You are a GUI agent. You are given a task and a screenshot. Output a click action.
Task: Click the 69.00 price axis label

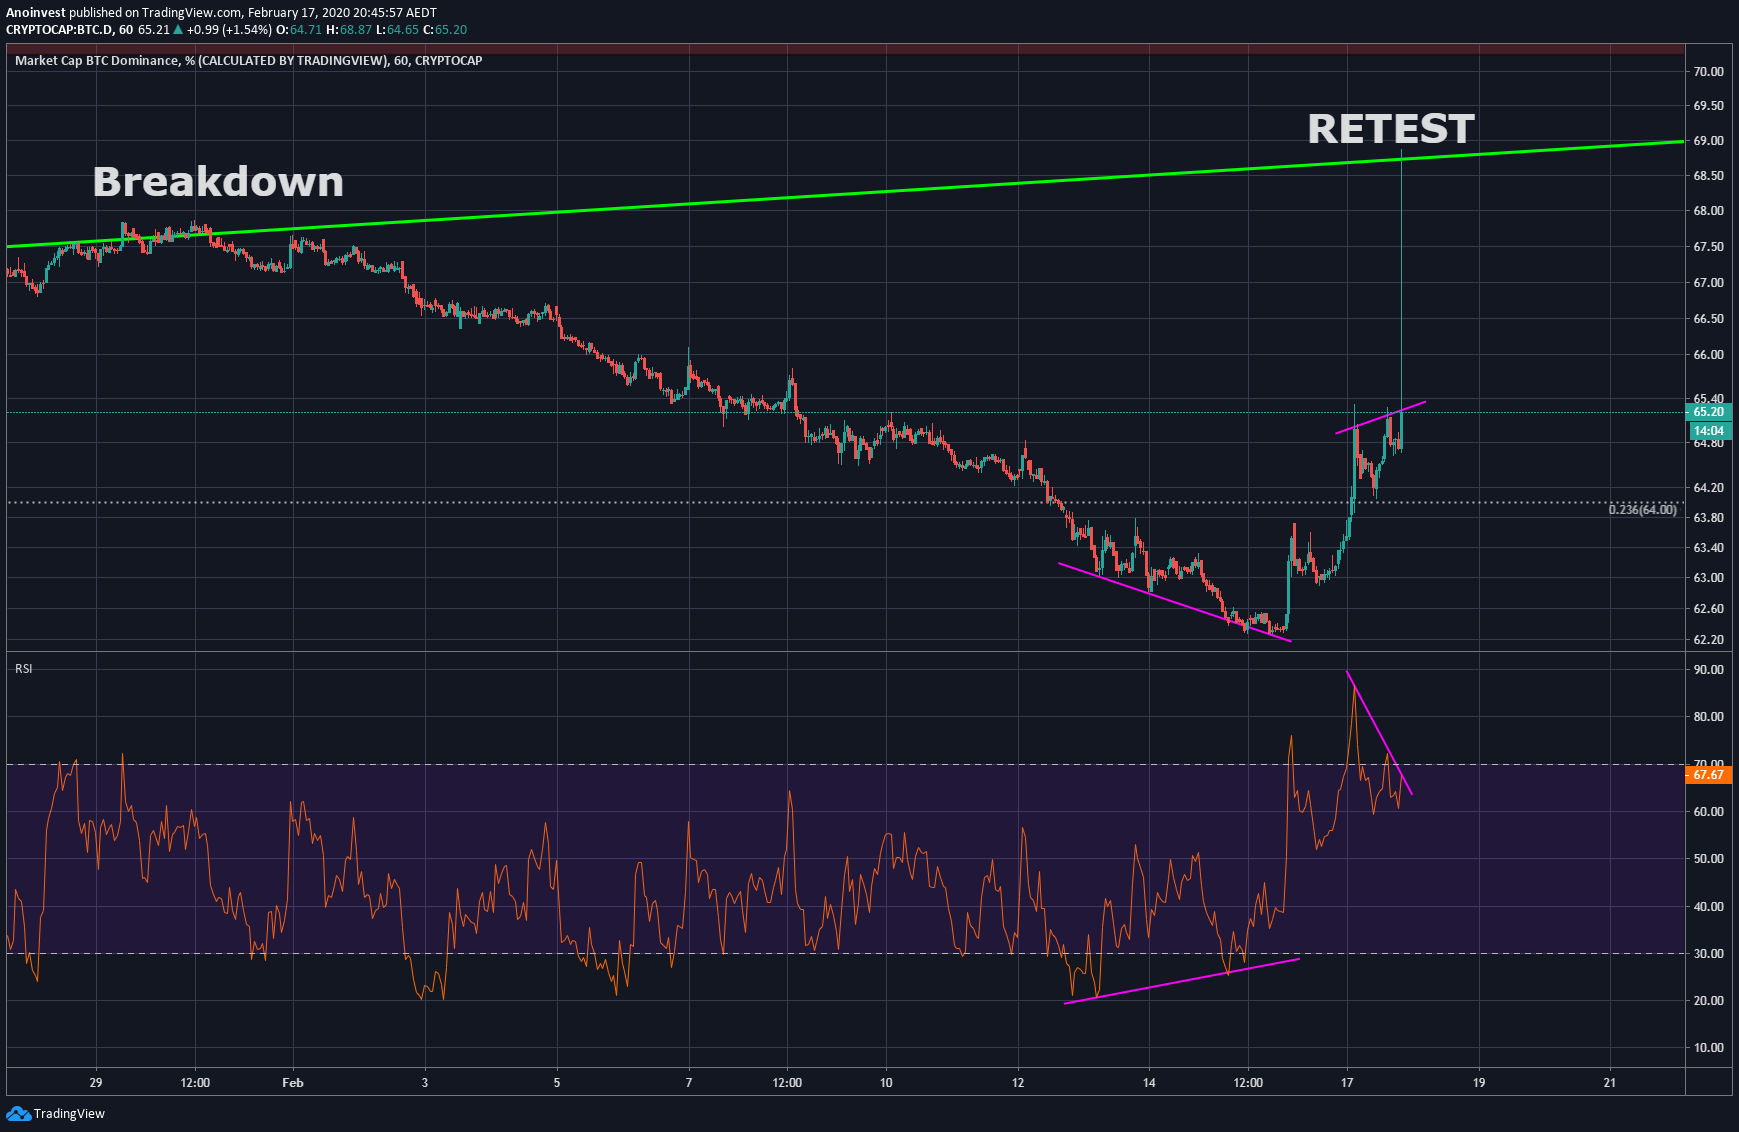1708,141
